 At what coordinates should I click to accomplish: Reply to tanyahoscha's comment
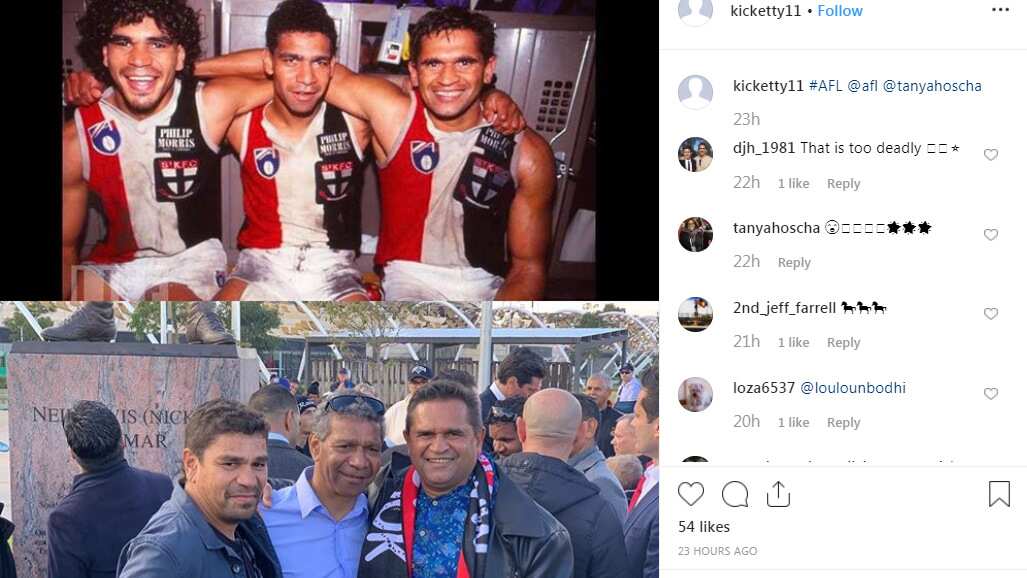794,263
